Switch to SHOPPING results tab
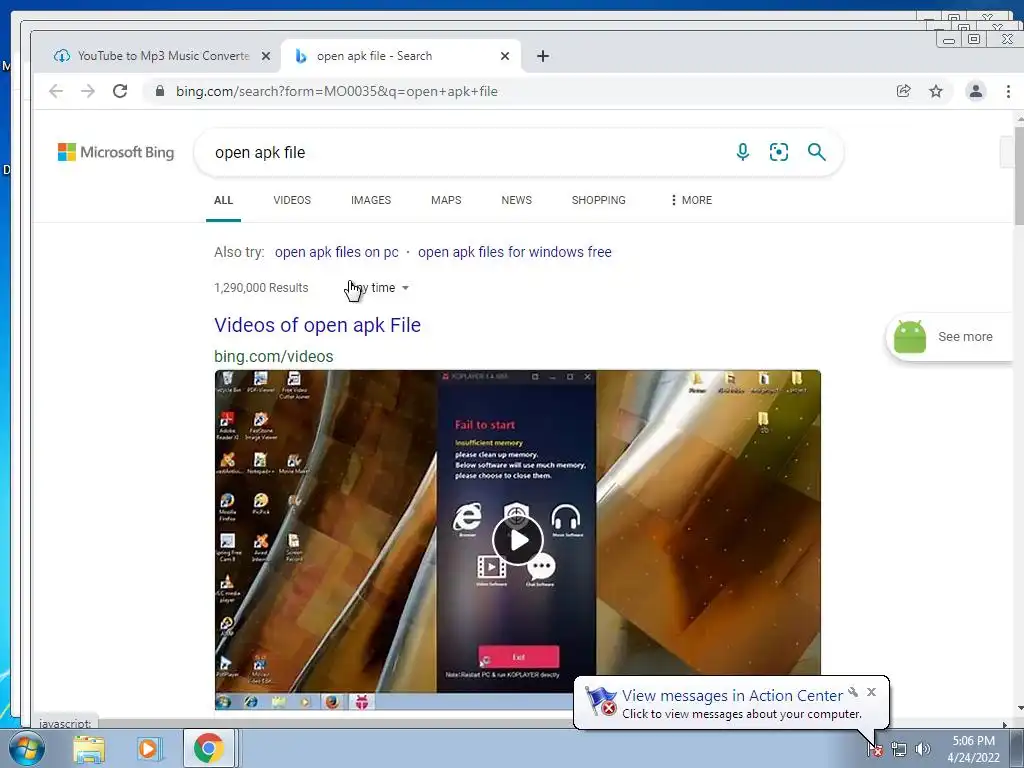Image resolution: width=1024 pixels, height=768 pixels. 598,200
